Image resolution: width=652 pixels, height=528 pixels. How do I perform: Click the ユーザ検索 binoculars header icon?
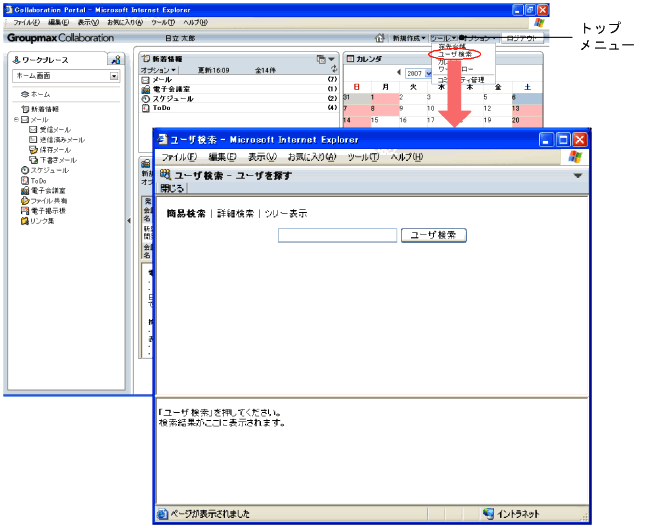point(165,175)
